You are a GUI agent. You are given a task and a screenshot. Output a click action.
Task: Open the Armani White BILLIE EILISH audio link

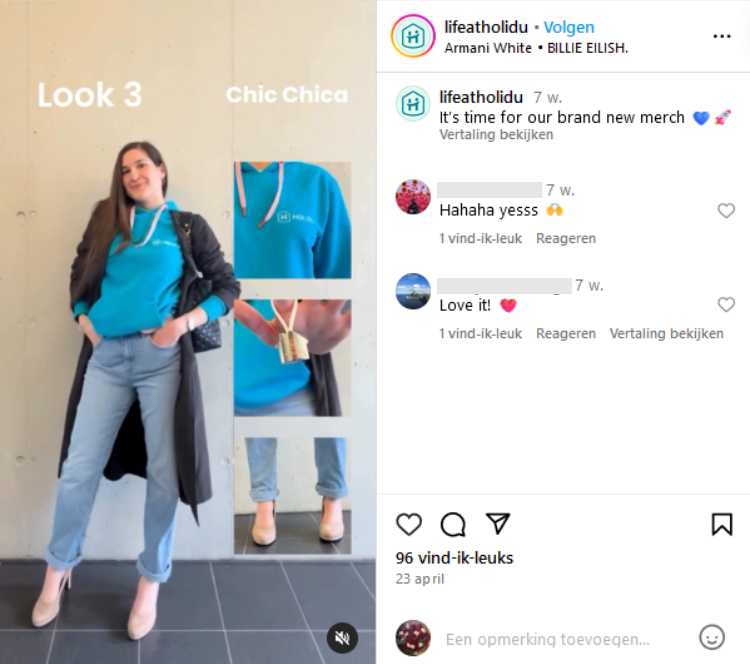coord(536,48)
